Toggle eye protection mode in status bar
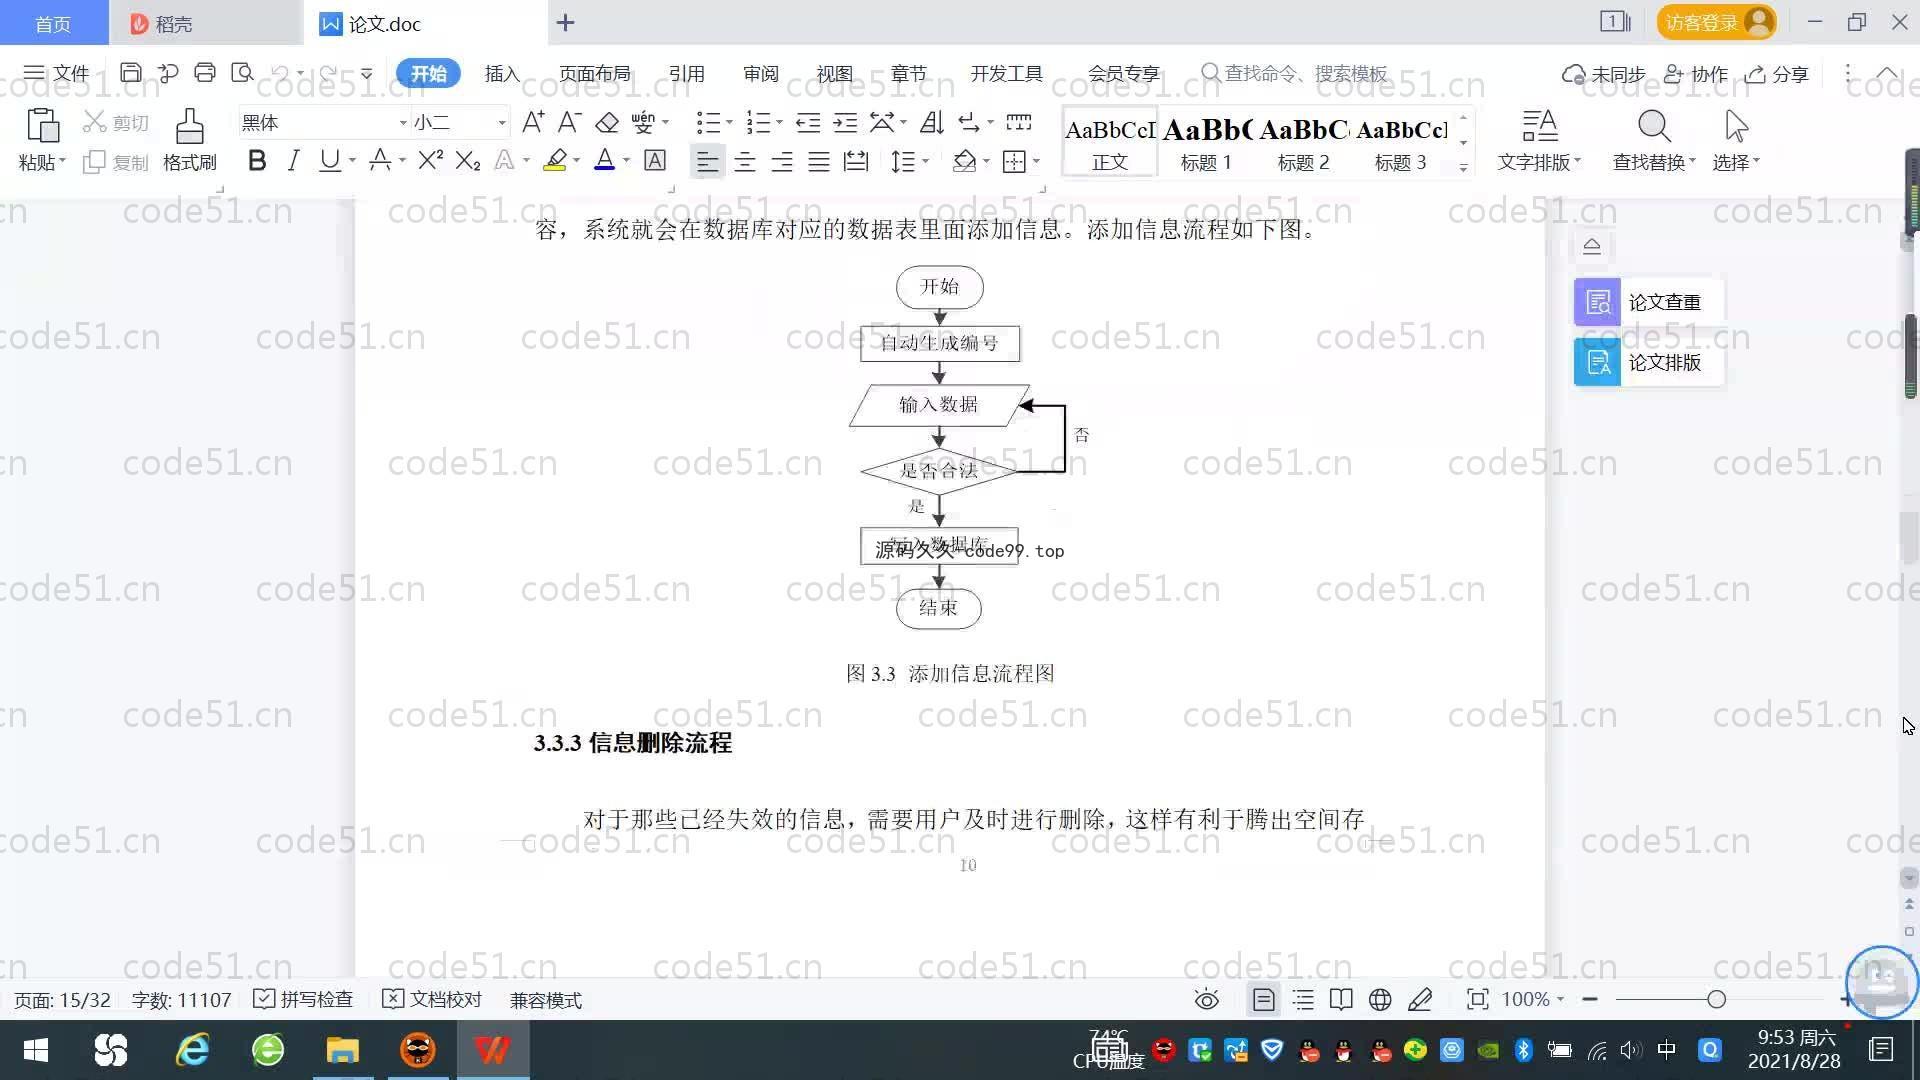1920x1080 pixels. tap(1207, 1000)
